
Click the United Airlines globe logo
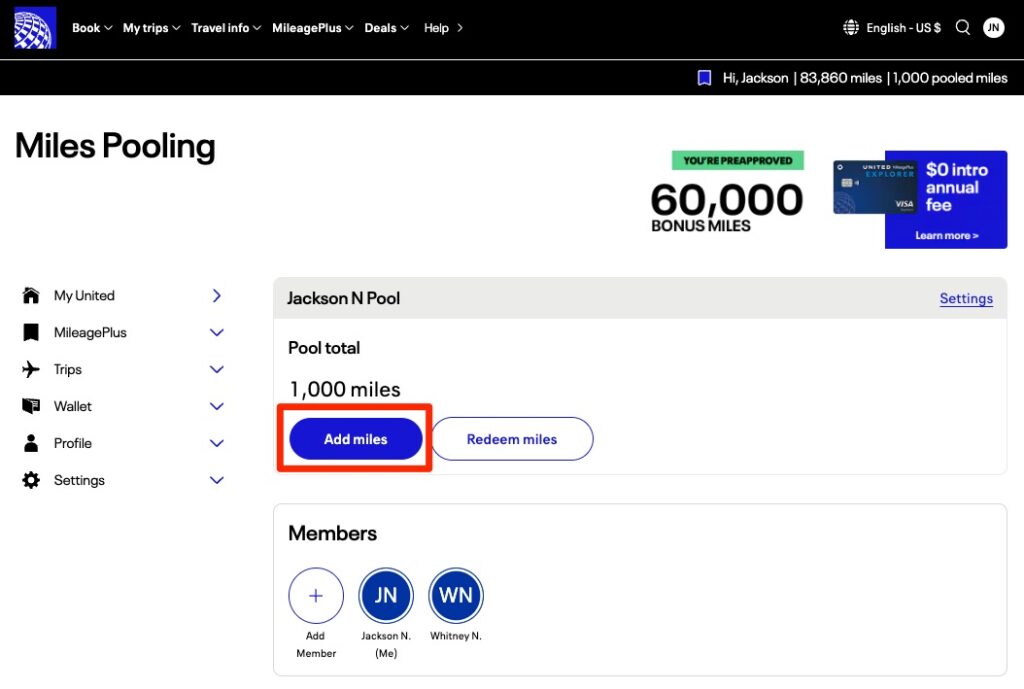pyautogui.click(x=33, y=27)
